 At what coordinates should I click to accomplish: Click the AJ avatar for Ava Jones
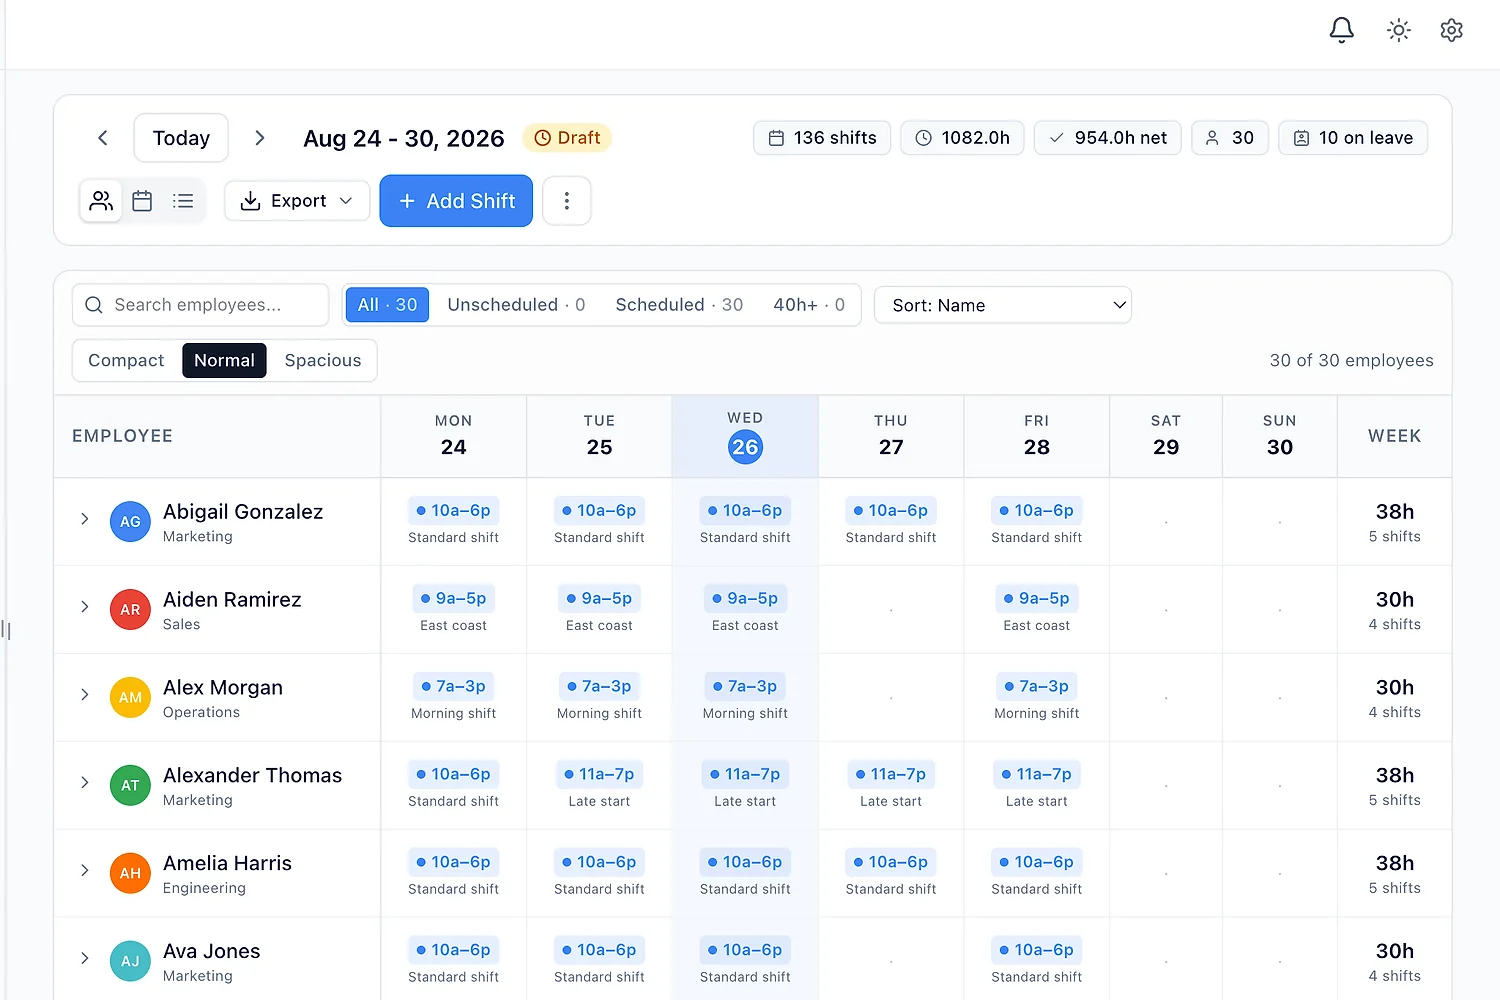130,962
